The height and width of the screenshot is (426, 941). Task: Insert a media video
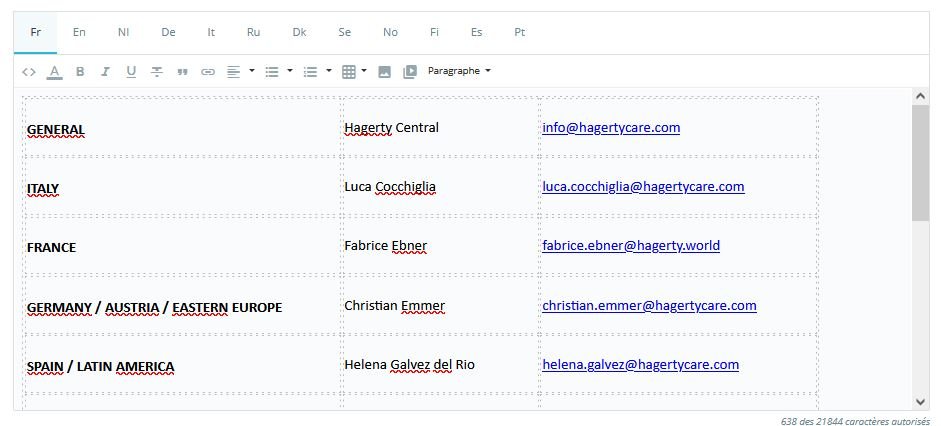click(x=410, y=72)
